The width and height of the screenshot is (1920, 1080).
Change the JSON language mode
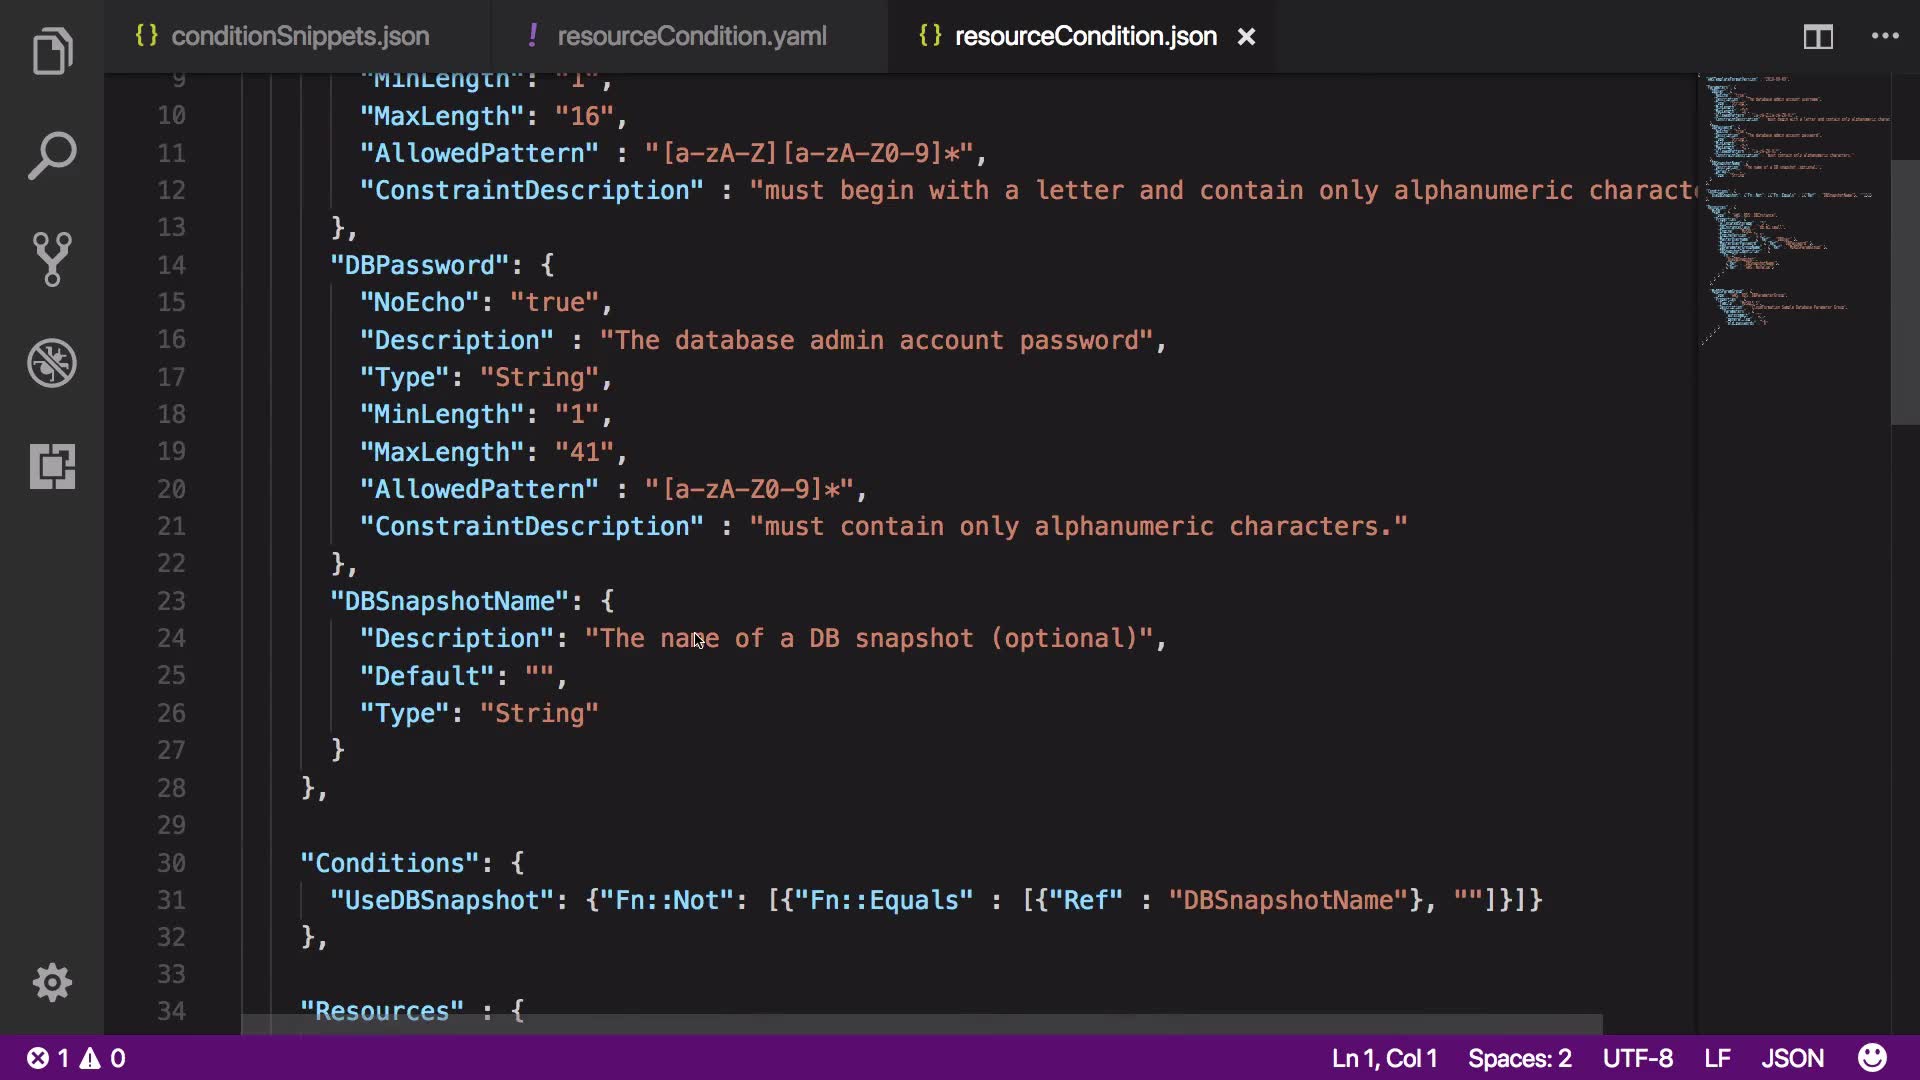(1792, 1058)
